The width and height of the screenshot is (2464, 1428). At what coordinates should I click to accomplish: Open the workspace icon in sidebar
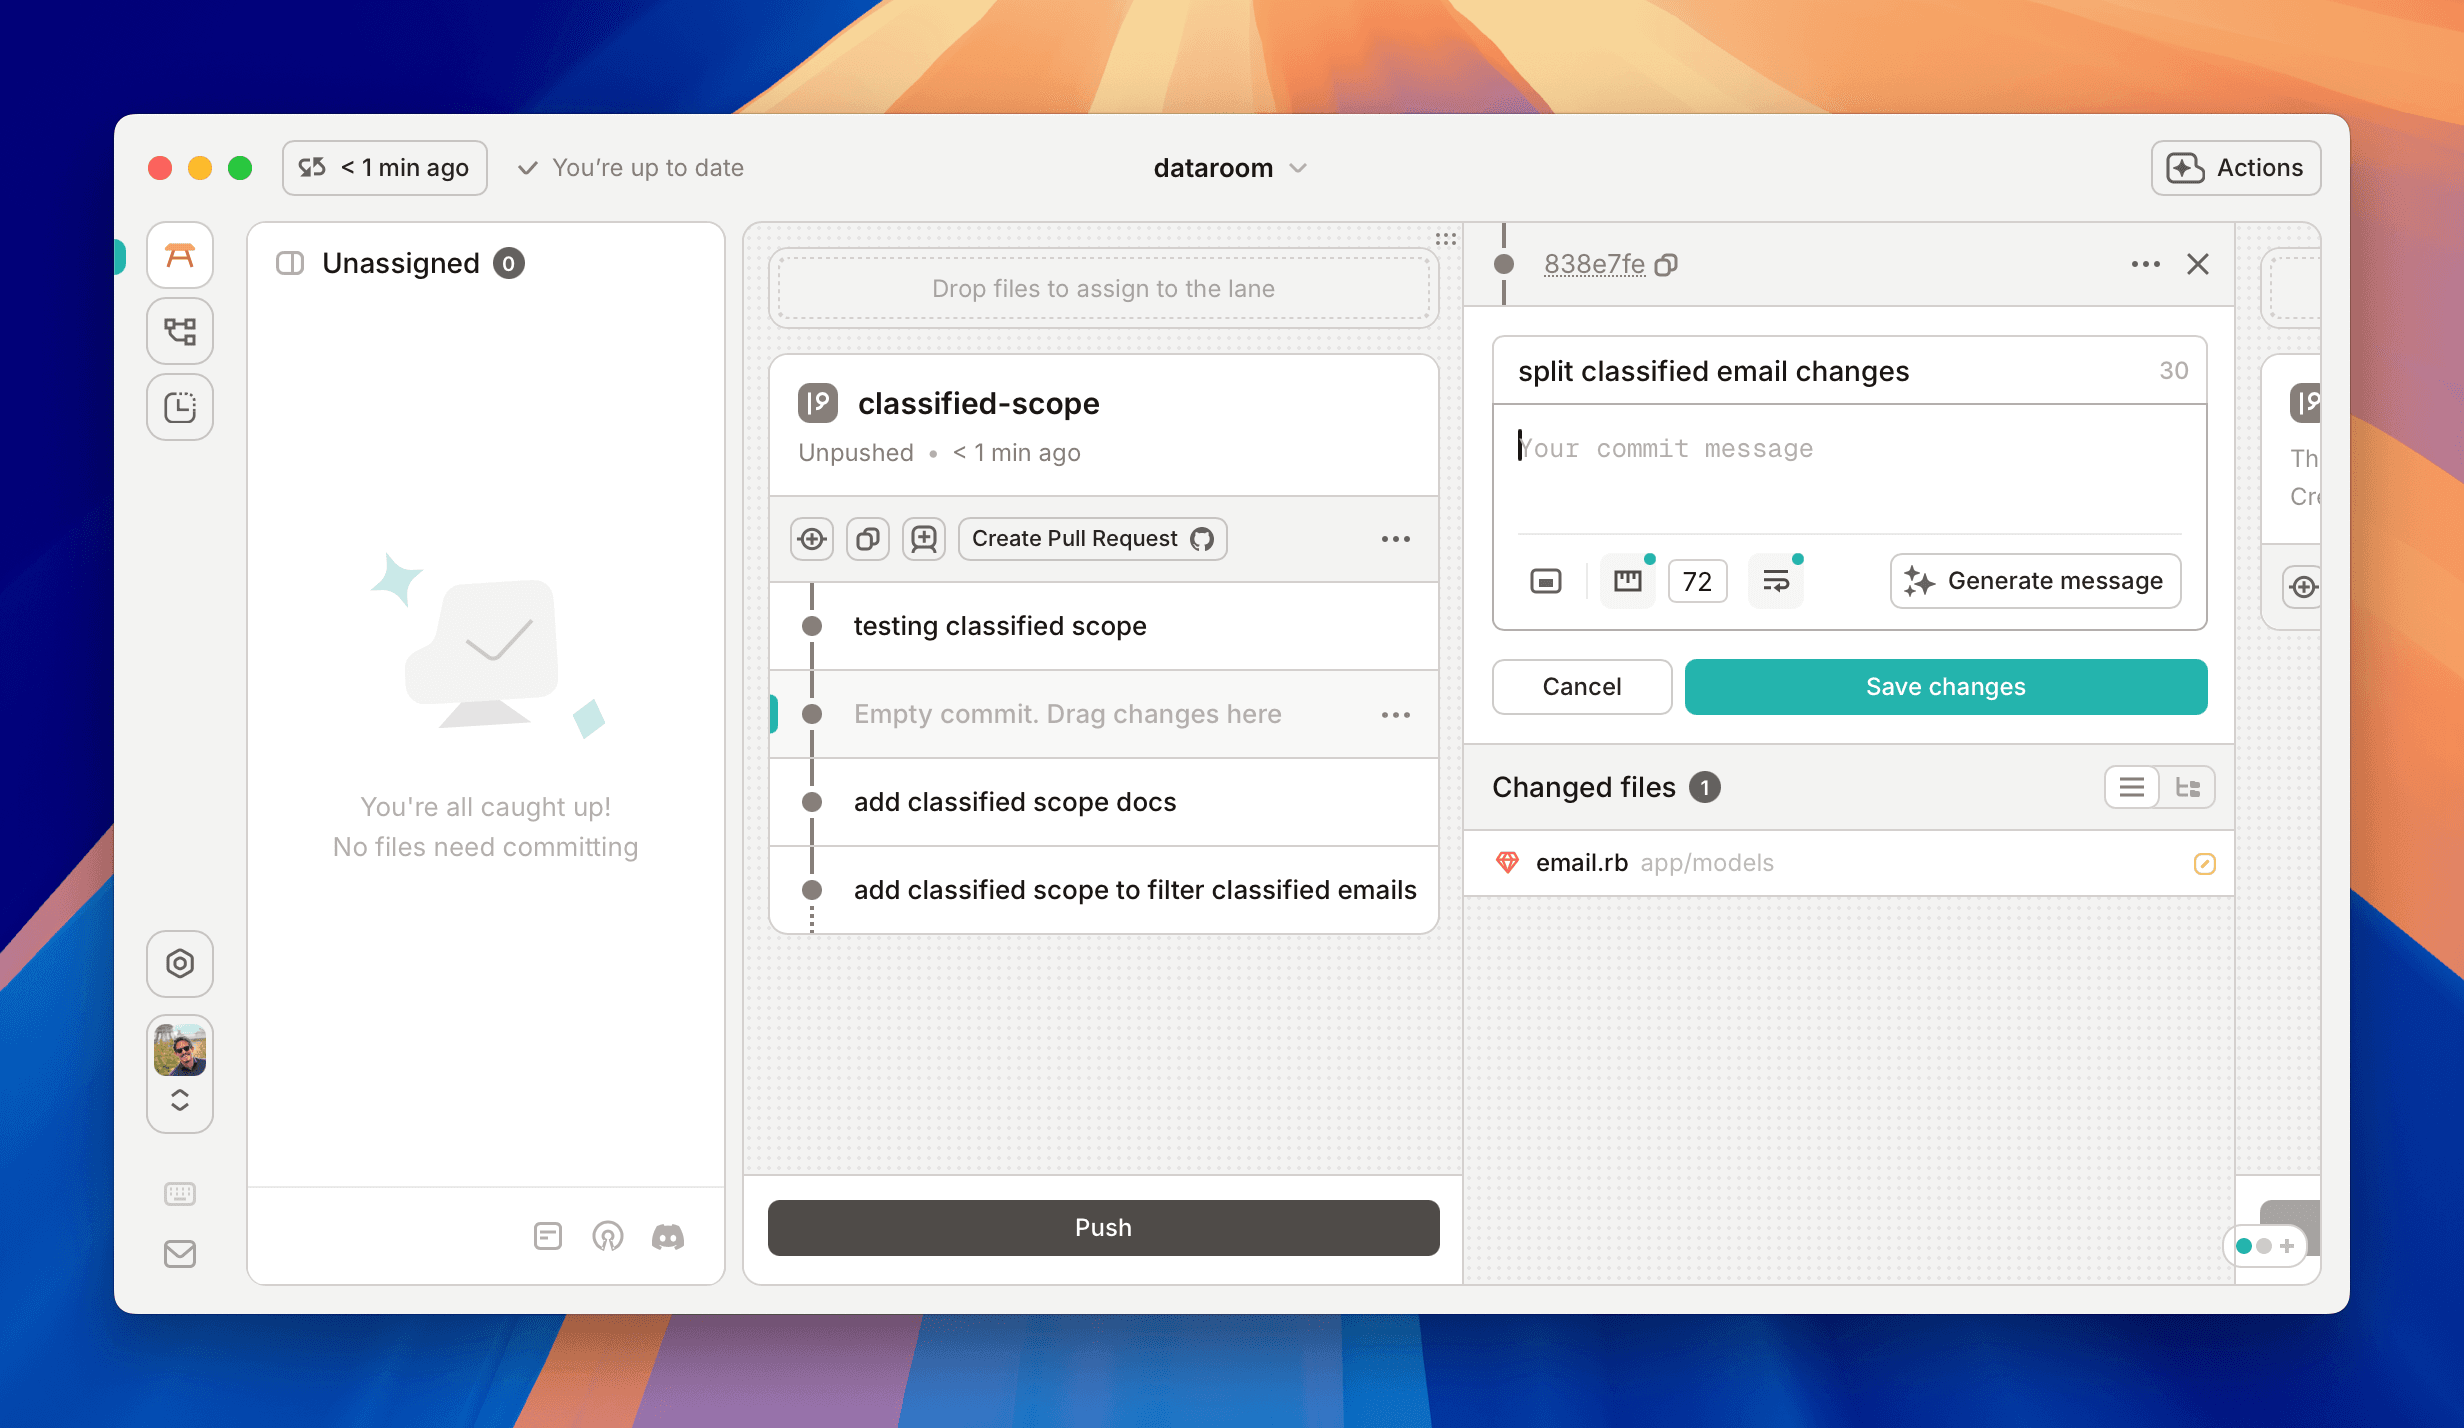(x=180, y=257)
